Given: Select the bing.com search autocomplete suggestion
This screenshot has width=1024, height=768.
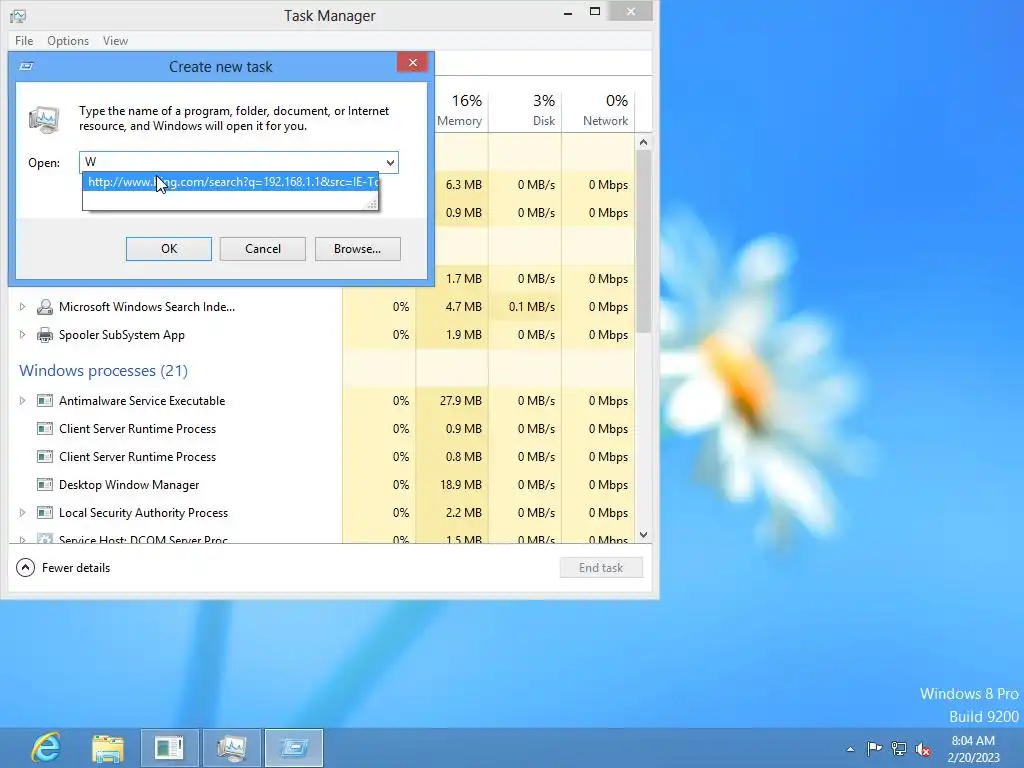Looking at the screenshot, I should pyautogui.click(x=231, y=182).
